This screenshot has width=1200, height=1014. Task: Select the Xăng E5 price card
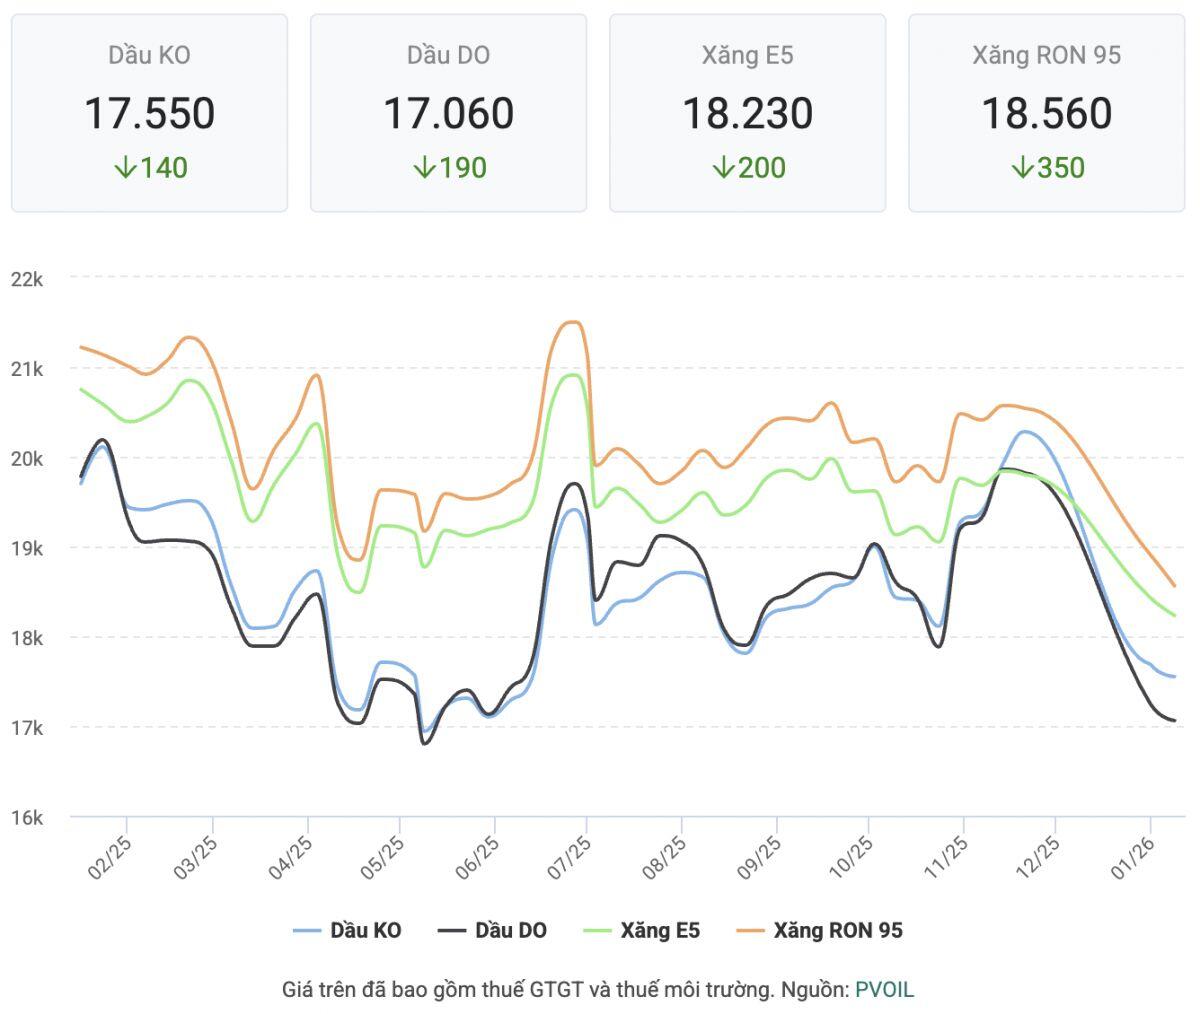pos(747,112)
